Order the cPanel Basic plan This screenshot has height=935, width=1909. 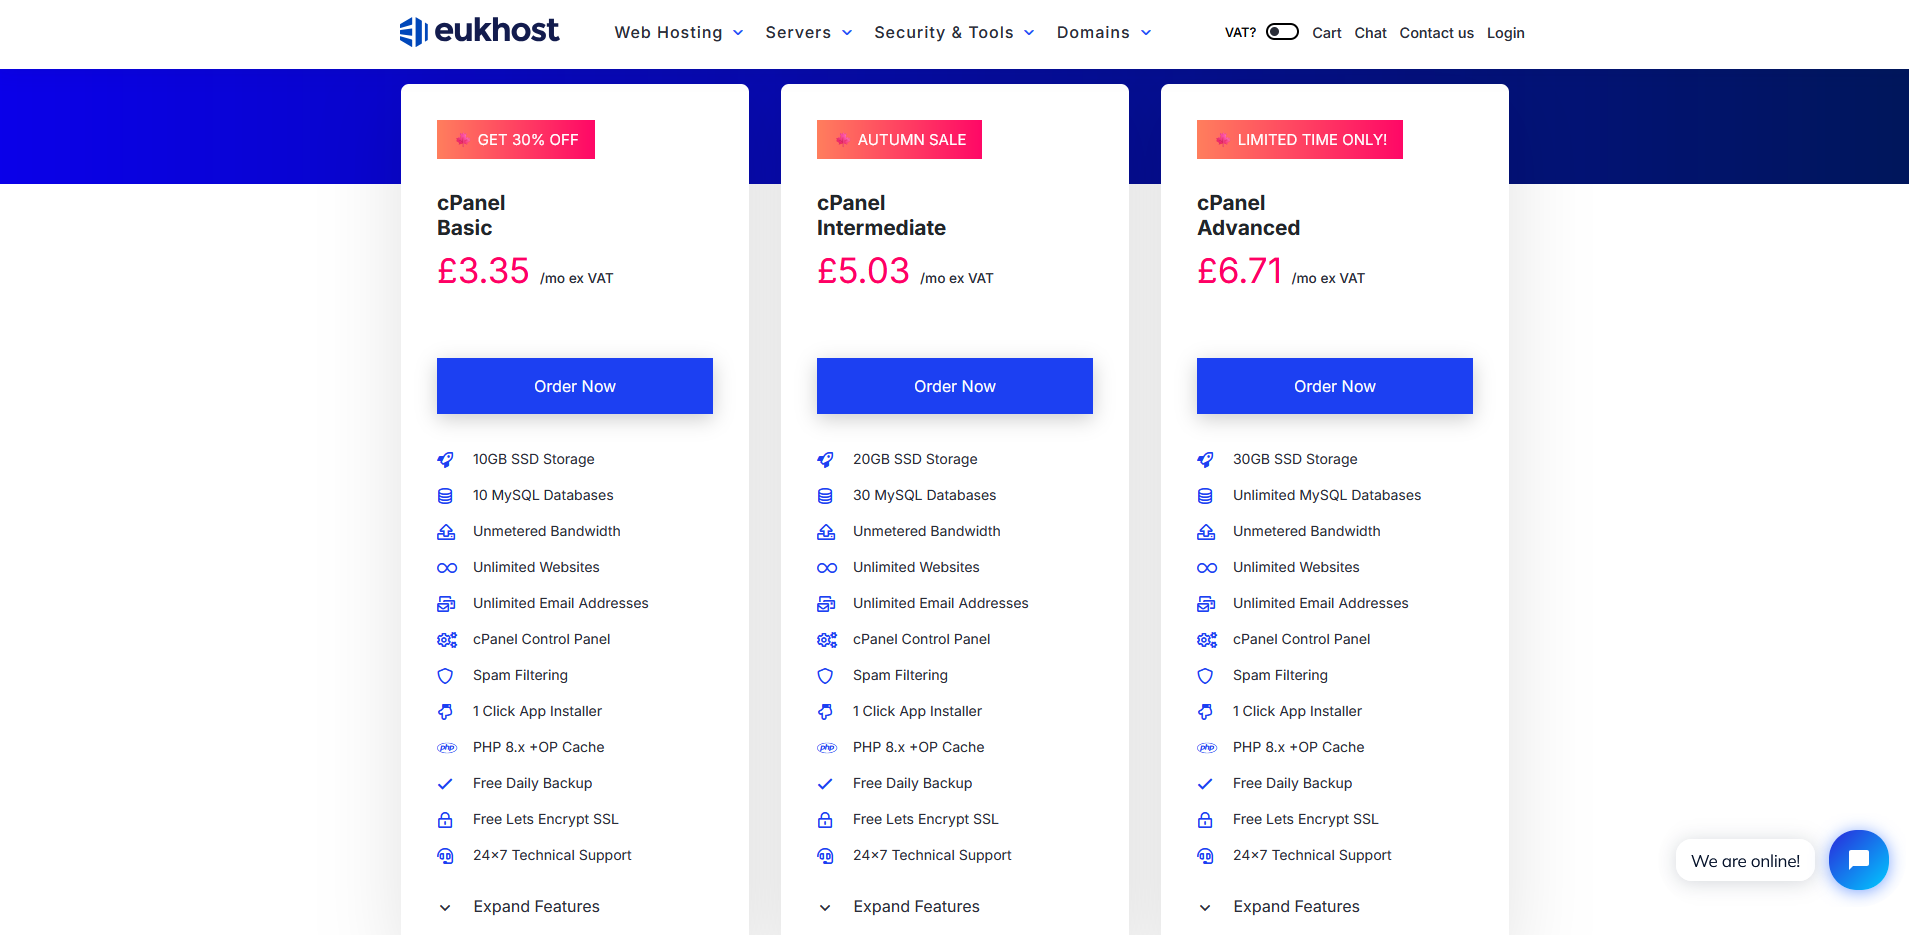click(574, 386)
